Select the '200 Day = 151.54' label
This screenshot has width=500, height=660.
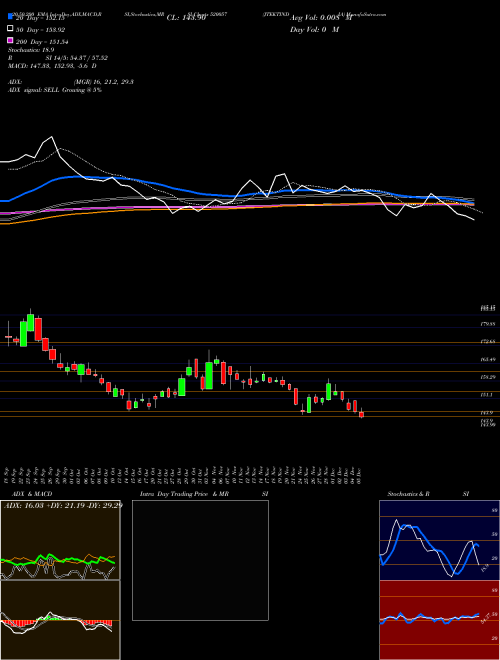point(42,42)
